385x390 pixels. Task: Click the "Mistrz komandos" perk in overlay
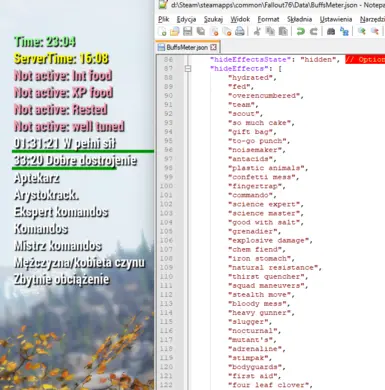click(58, 246)
